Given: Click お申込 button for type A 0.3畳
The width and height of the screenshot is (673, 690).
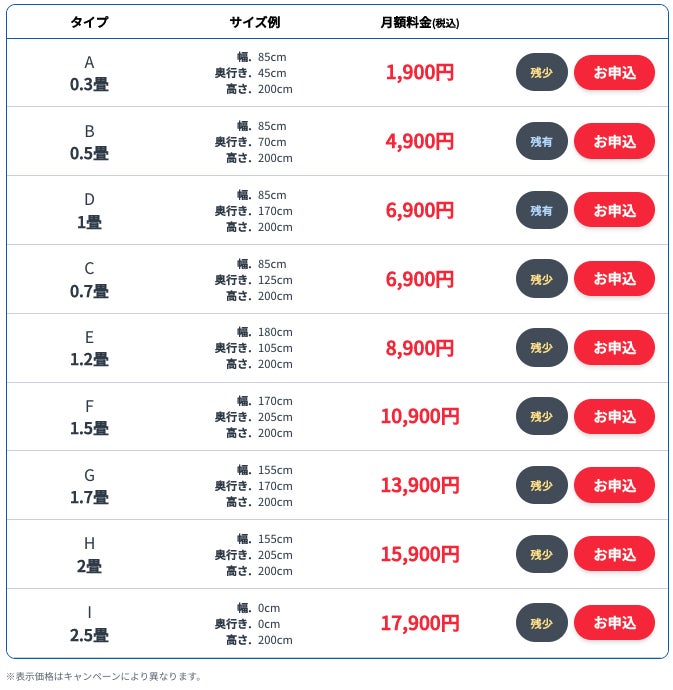Looking at the screenshot, I should tap(614, 72).
